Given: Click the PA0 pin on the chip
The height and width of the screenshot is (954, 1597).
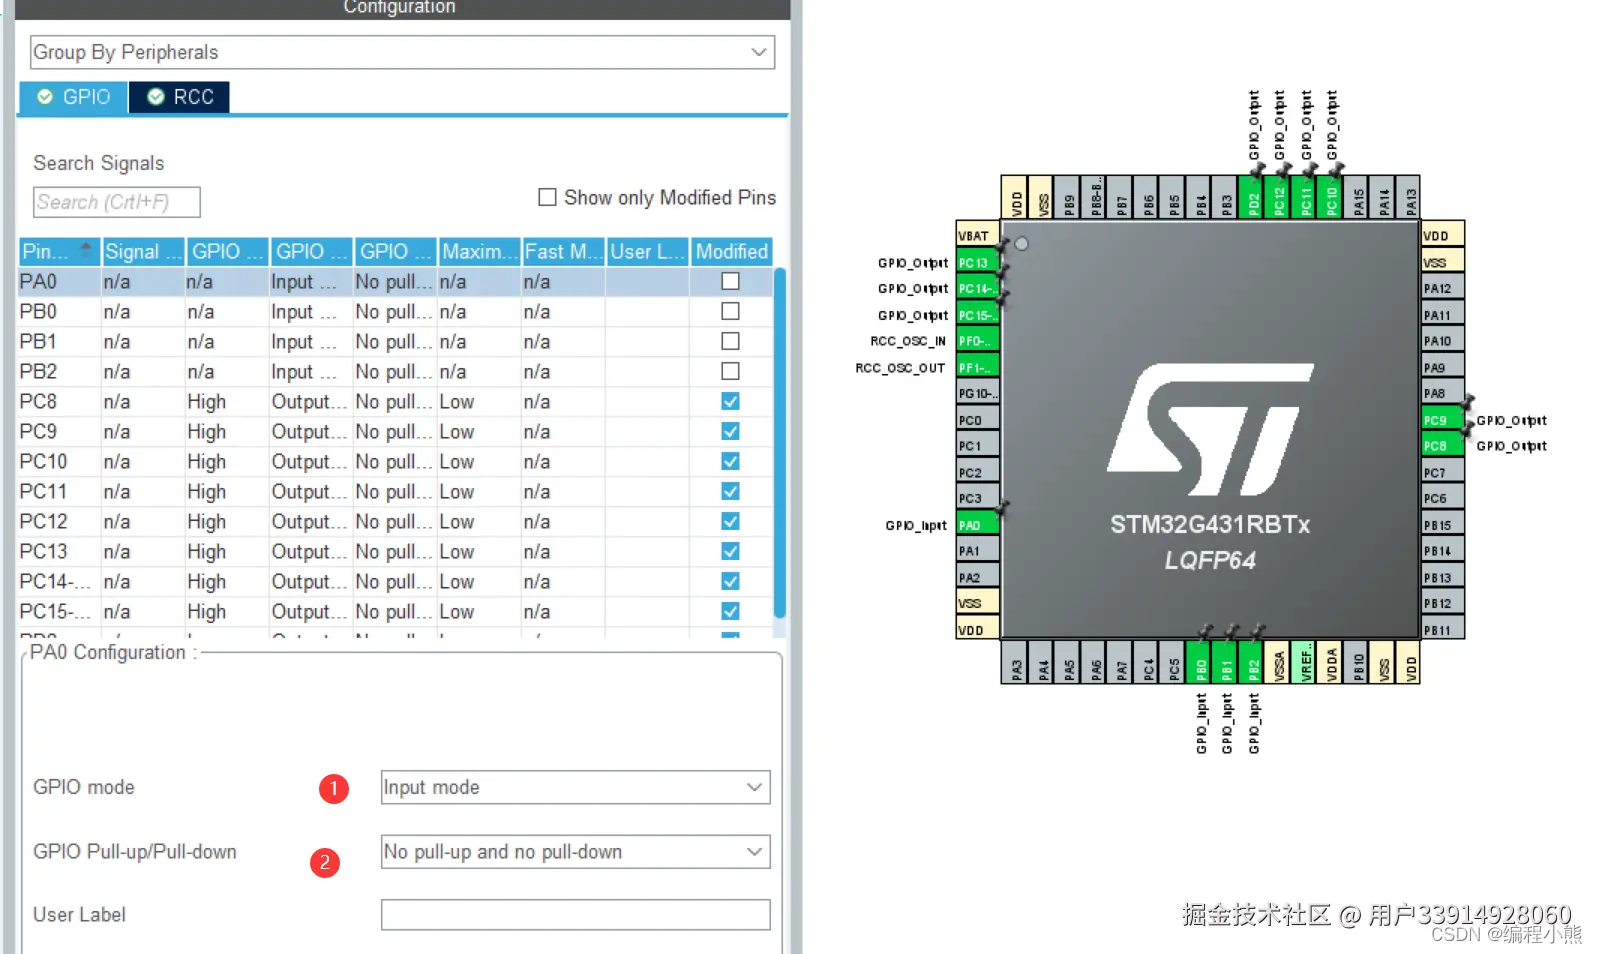Looking at the screenshot, I should tap(978, 525).
